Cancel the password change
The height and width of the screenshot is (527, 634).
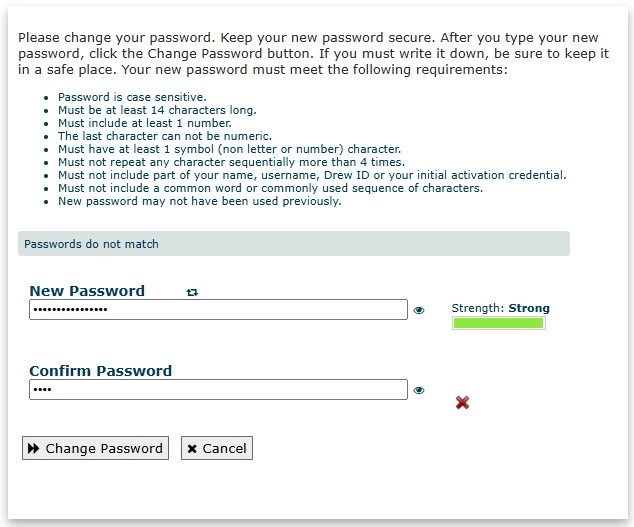pos(217,448)
